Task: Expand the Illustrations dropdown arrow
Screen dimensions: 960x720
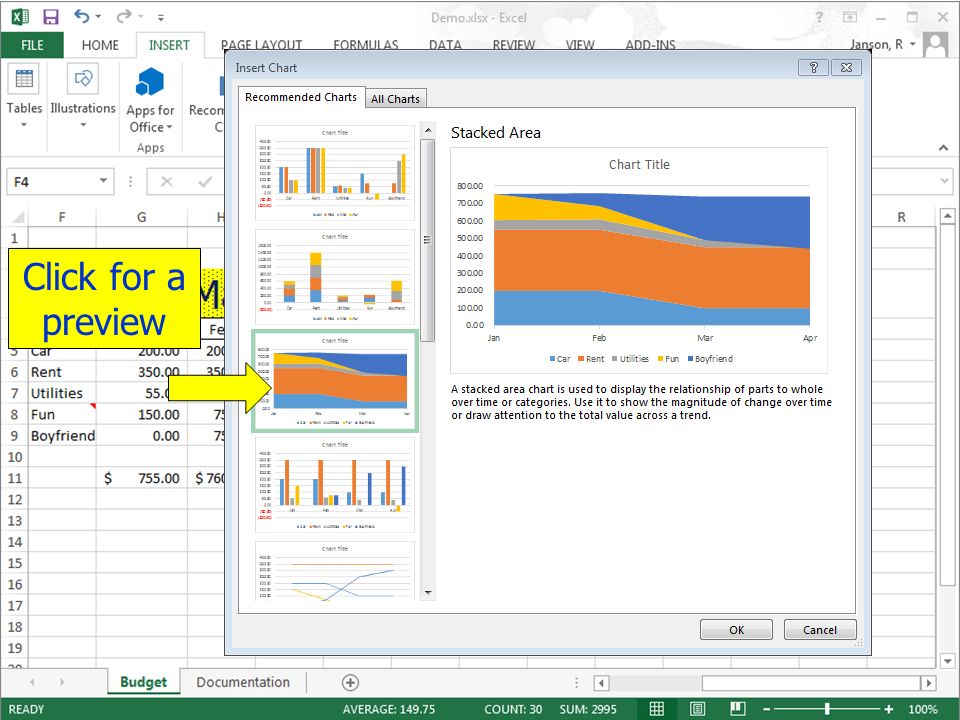Action: (83, 125)
